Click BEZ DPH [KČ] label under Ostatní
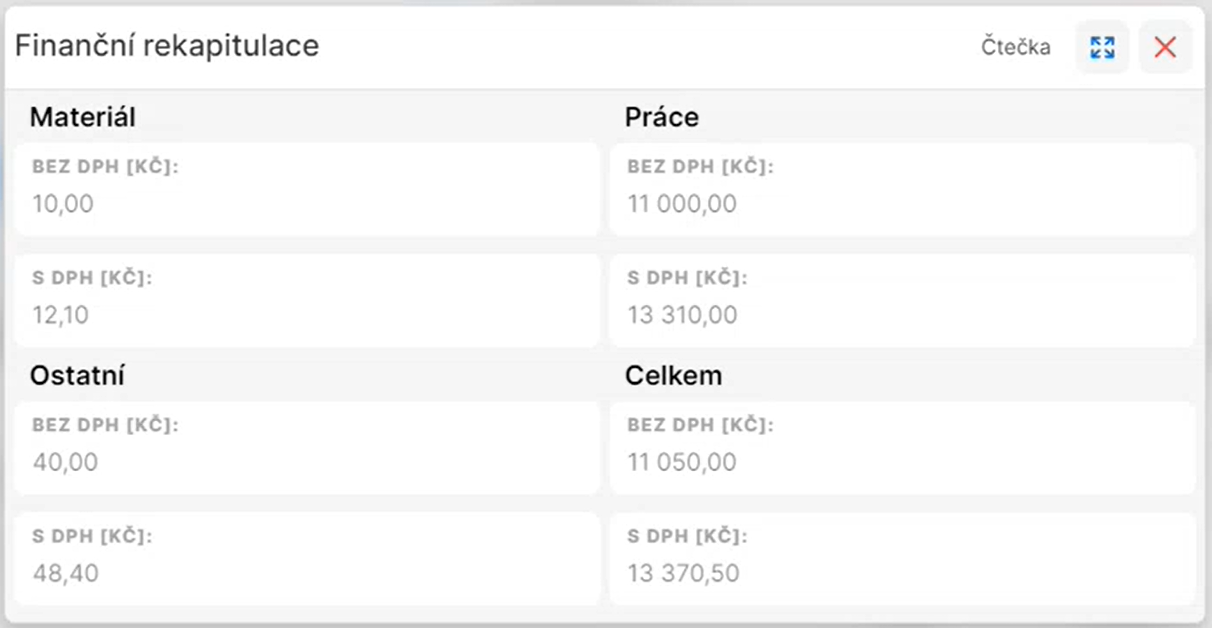1212x628 pixels. point(105,425)
